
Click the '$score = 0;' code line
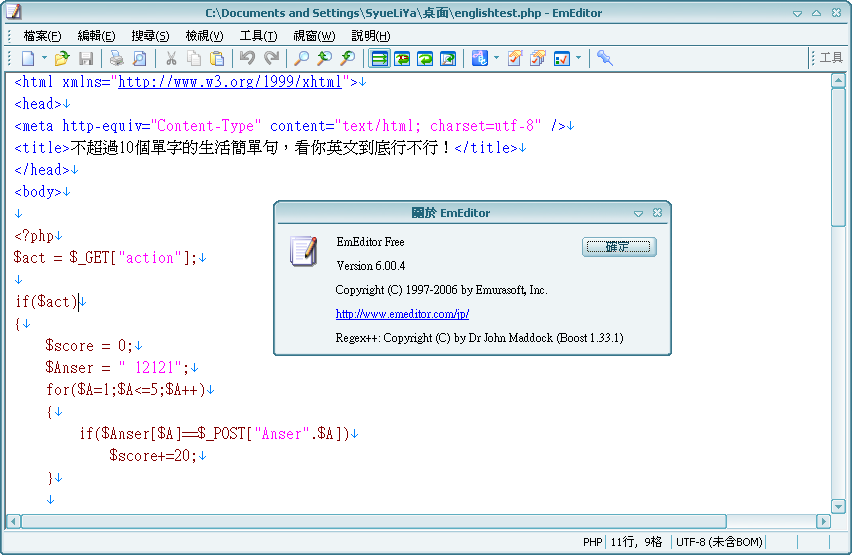(89, 346)
